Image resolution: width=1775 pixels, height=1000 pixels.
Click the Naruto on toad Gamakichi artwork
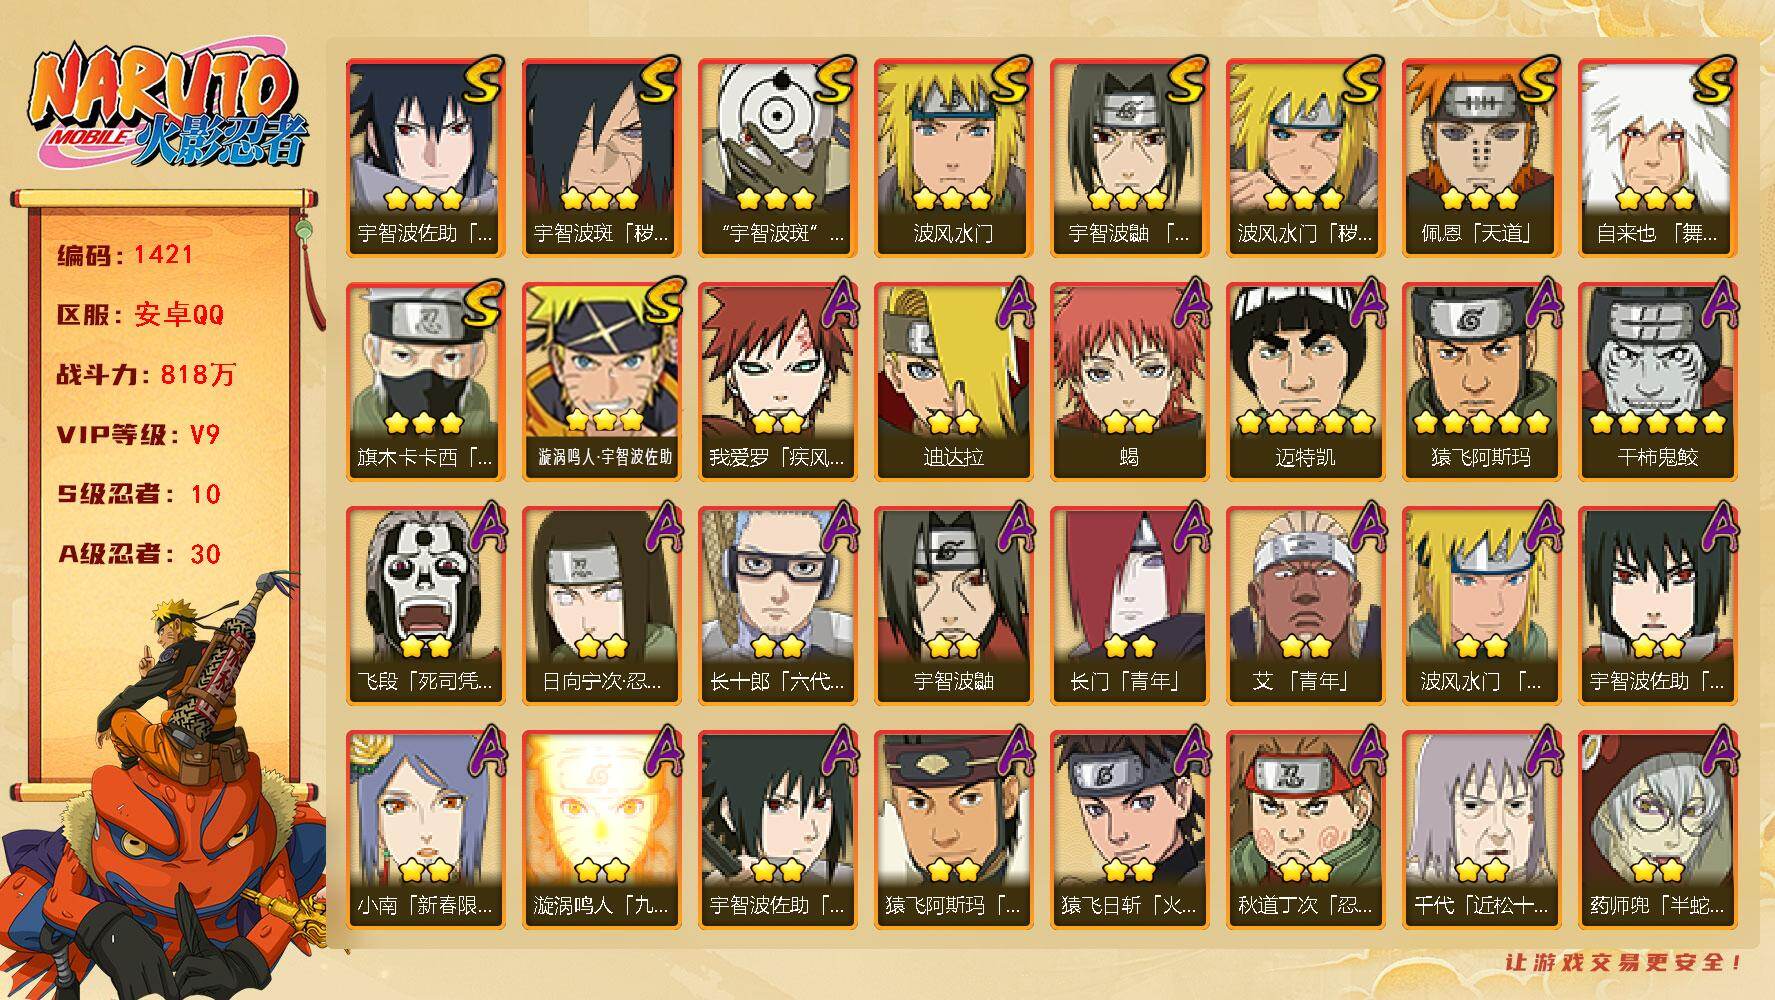point(165,790)
